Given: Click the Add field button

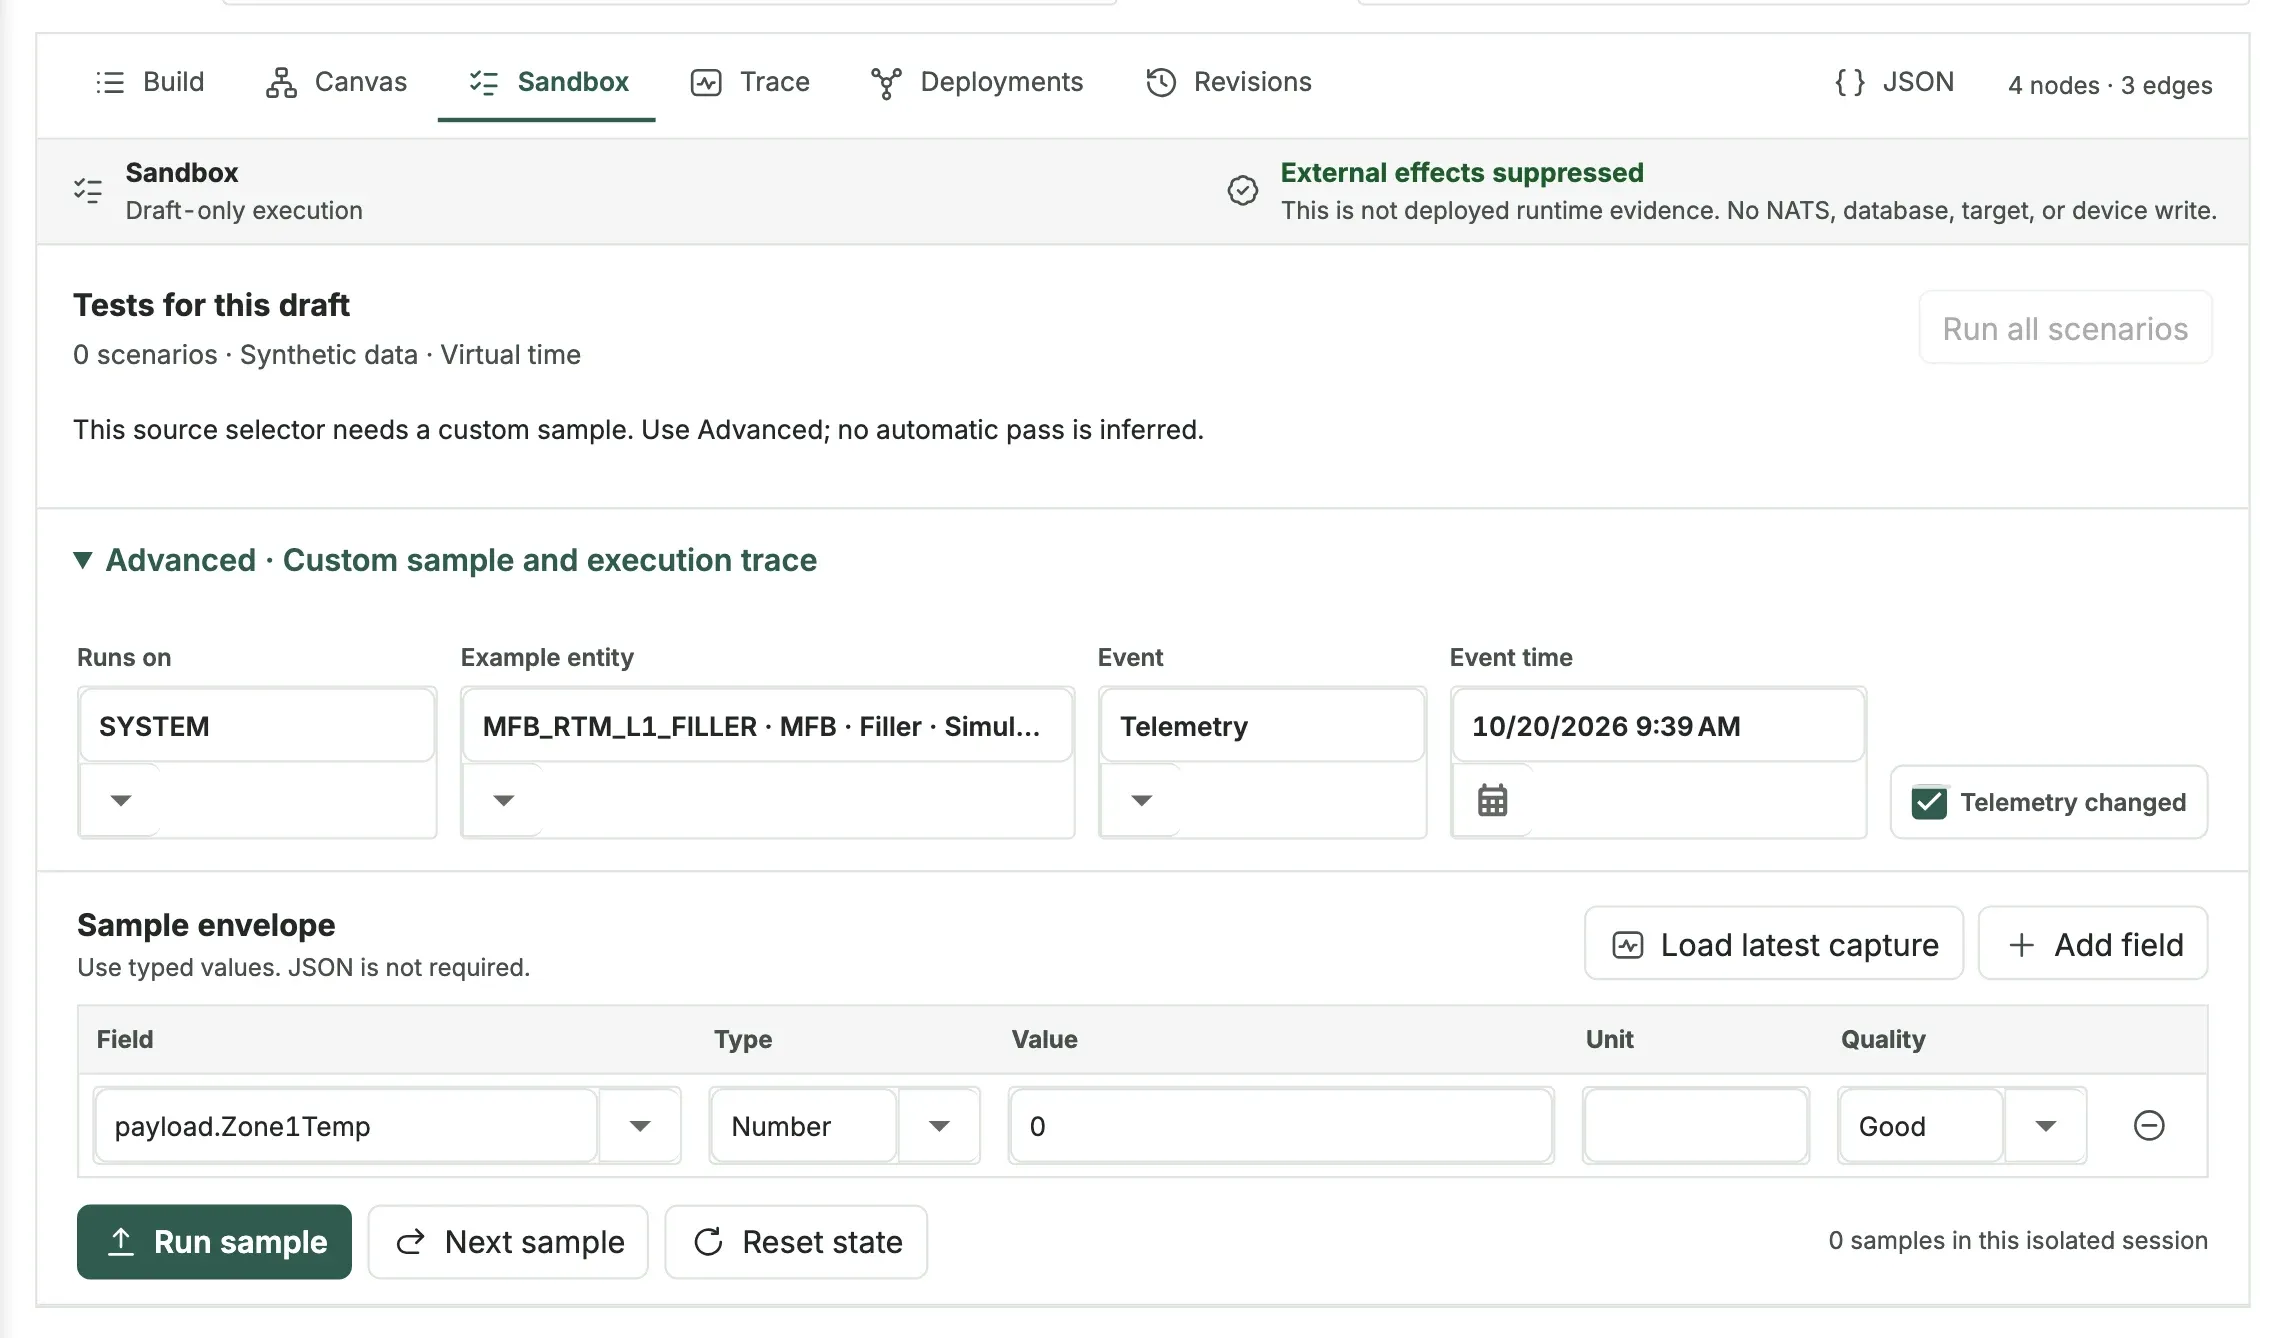Looking at the screenshot, I should (x=2094, y=944).
